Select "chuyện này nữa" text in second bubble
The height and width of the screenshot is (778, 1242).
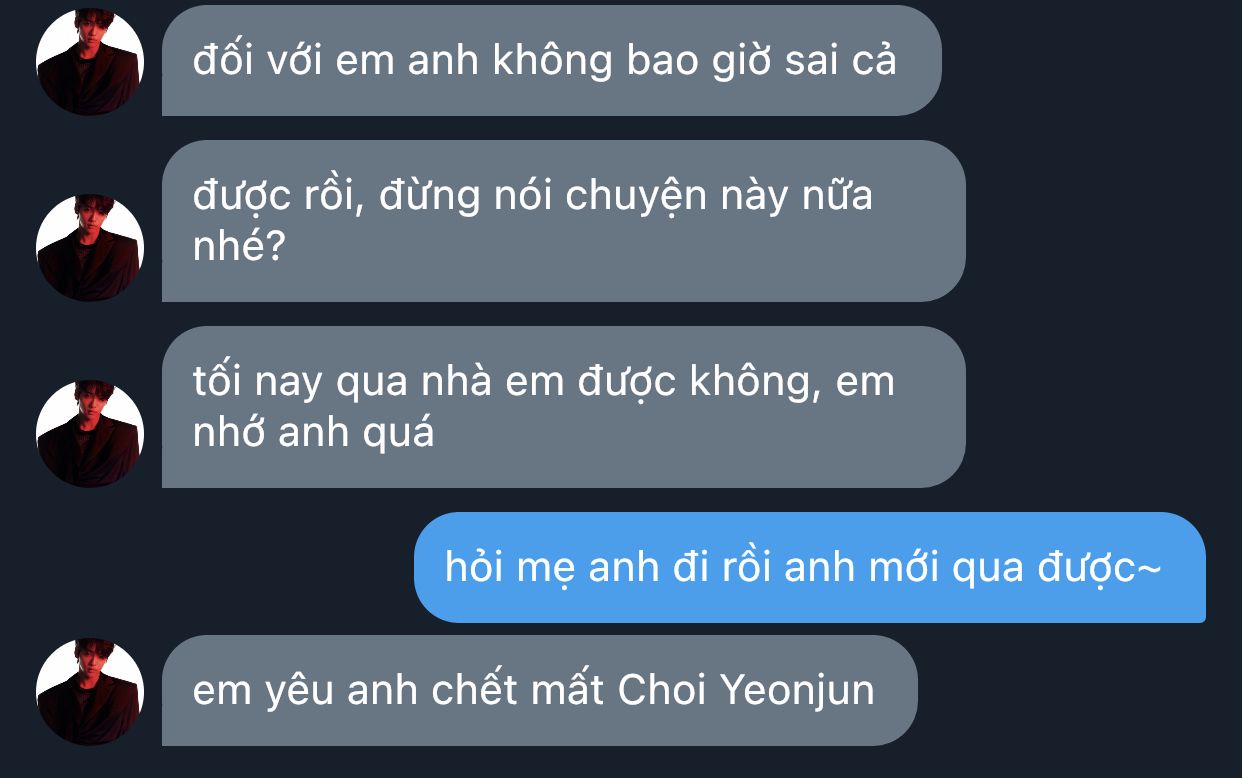(x=719, y=195)
